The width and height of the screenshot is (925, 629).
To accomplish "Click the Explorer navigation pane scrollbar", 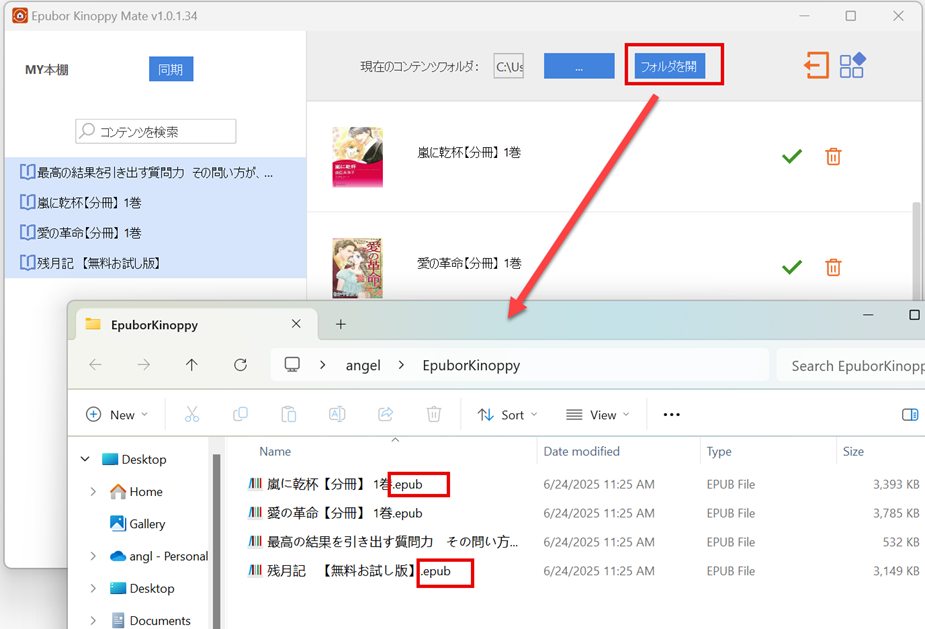I will [216, 540].
